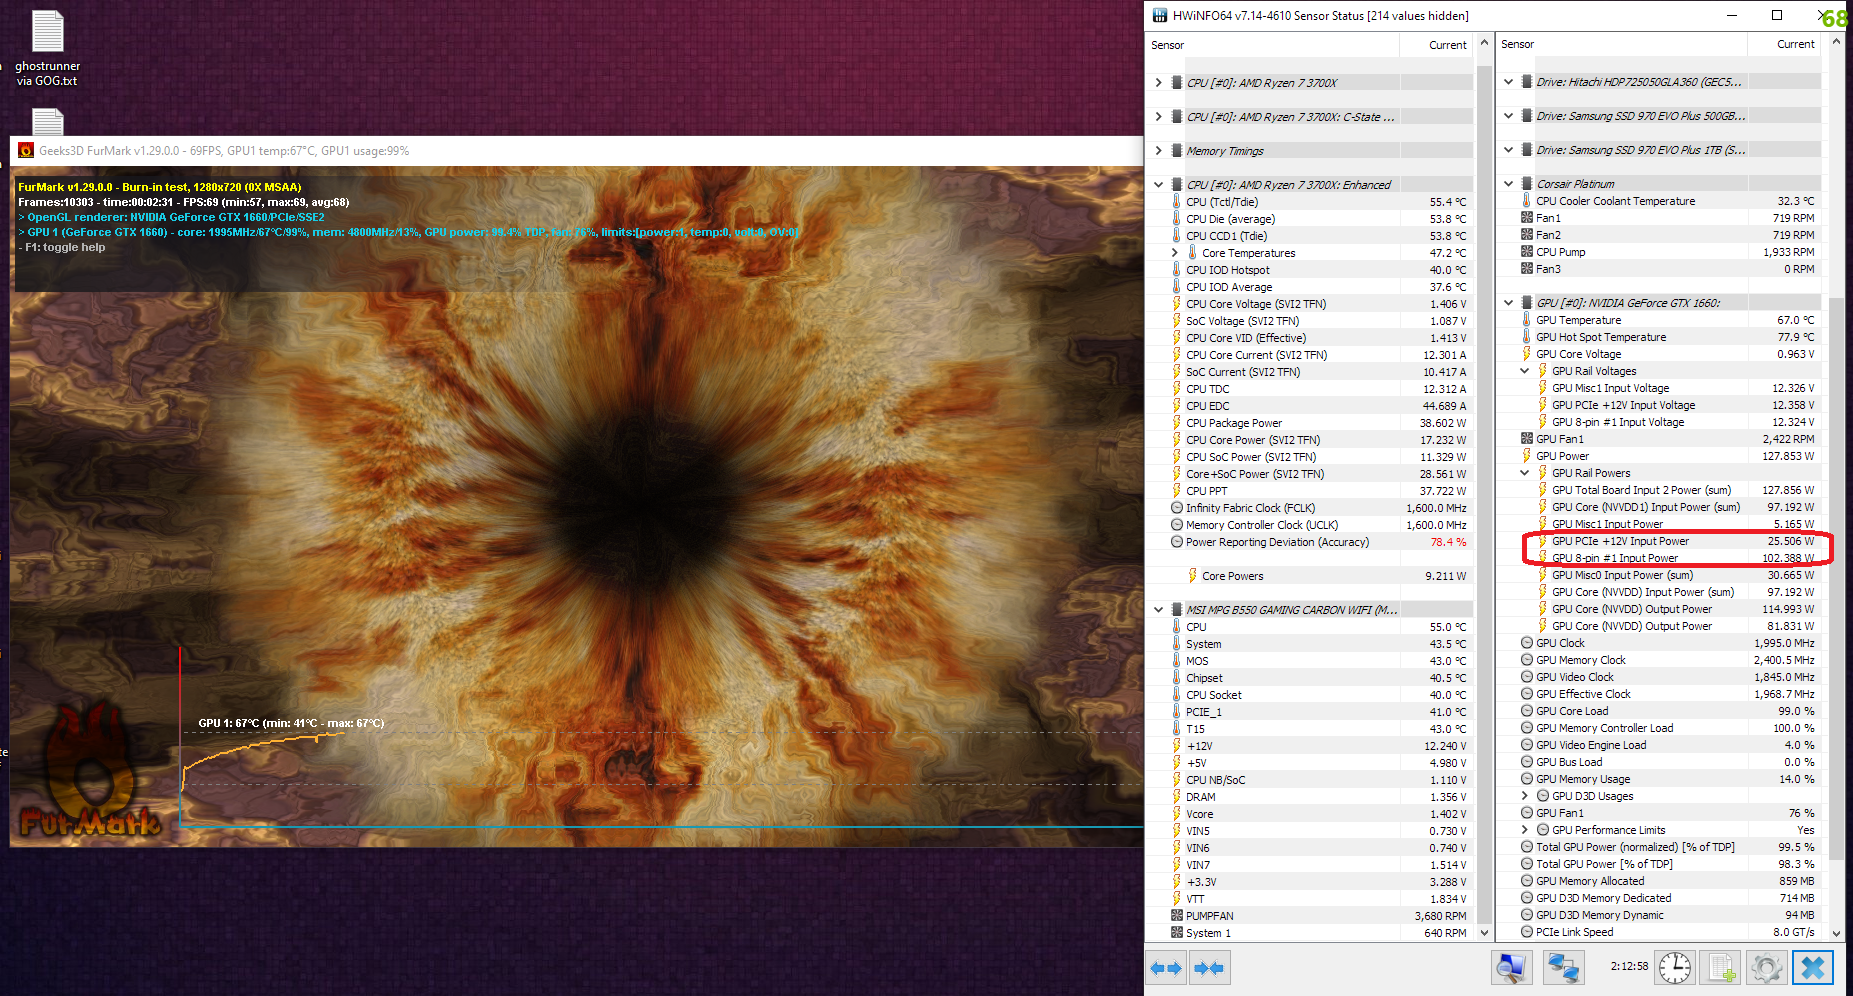The width and height of the screenshot is (1853, 996).
Task: Click thermometer icon beside CPU (Tctl/Tdie)
Action: coord(1177,202)
